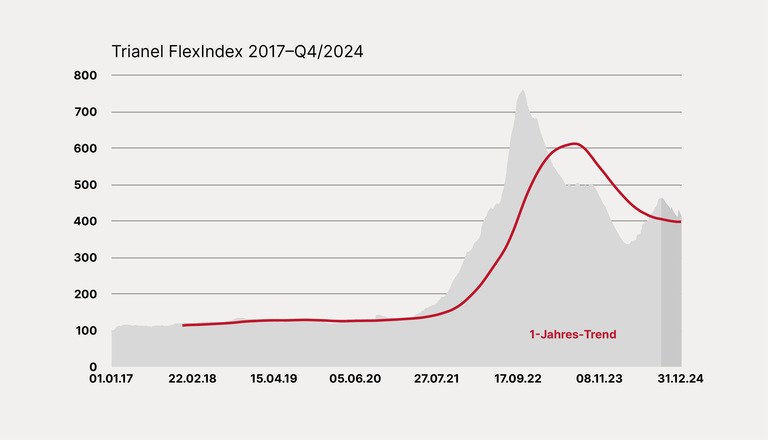Click the y-axis label '100'
This screenshot has height=440, width=768.
(86, 330)
